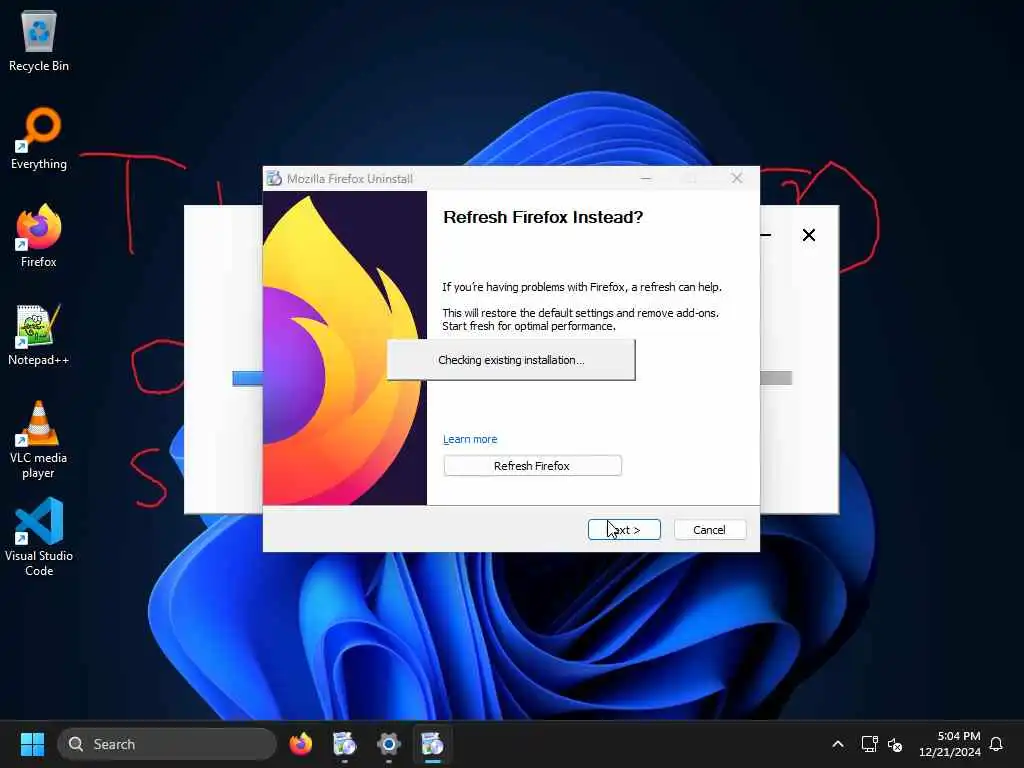Open the Everything search desktop shortcut
1024x768 pixels.
tap(39, 138)
